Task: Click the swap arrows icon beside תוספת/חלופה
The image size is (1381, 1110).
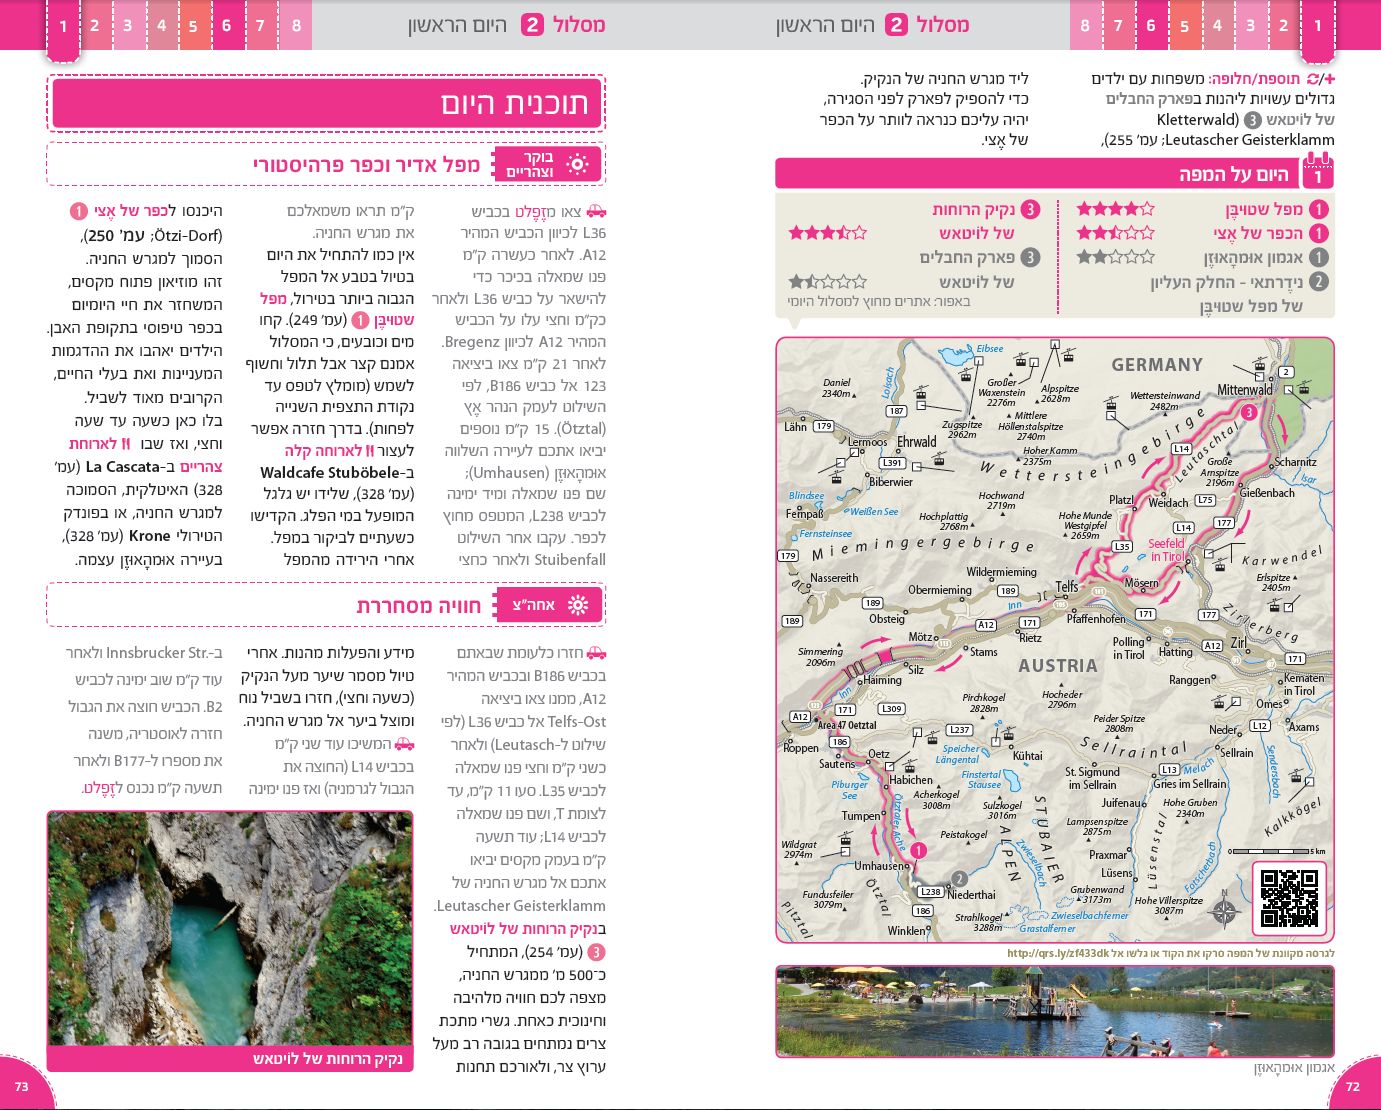Action: click(x=1312, y=78)
